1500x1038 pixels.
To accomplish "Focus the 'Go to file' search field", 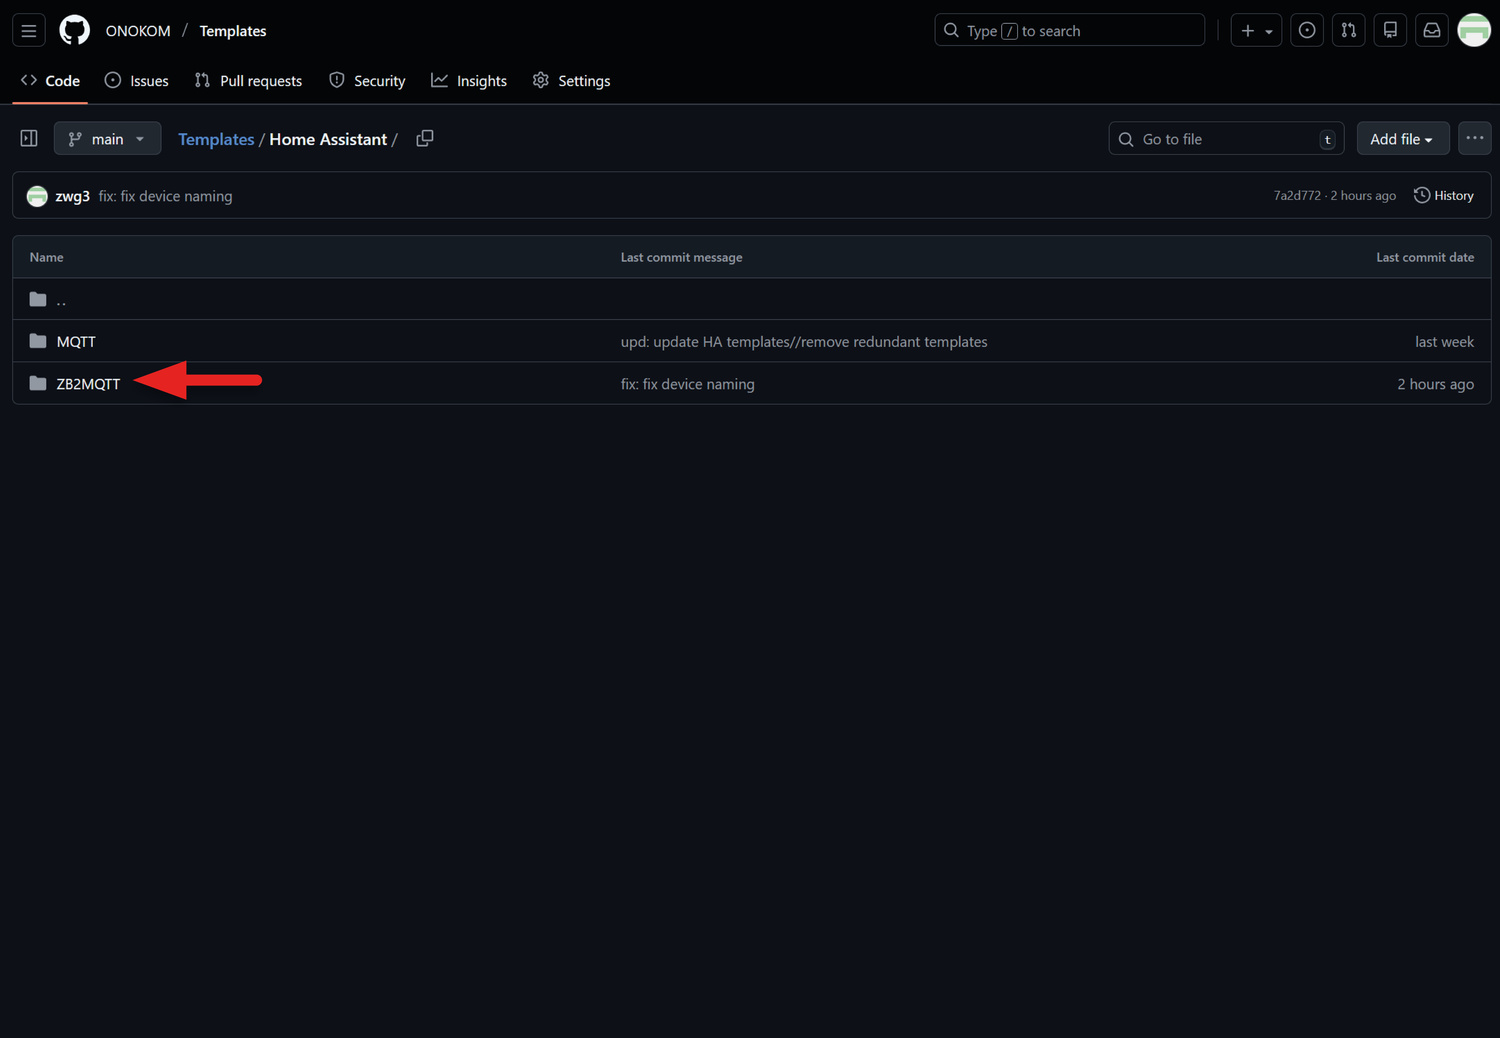I will point(1226,139).
